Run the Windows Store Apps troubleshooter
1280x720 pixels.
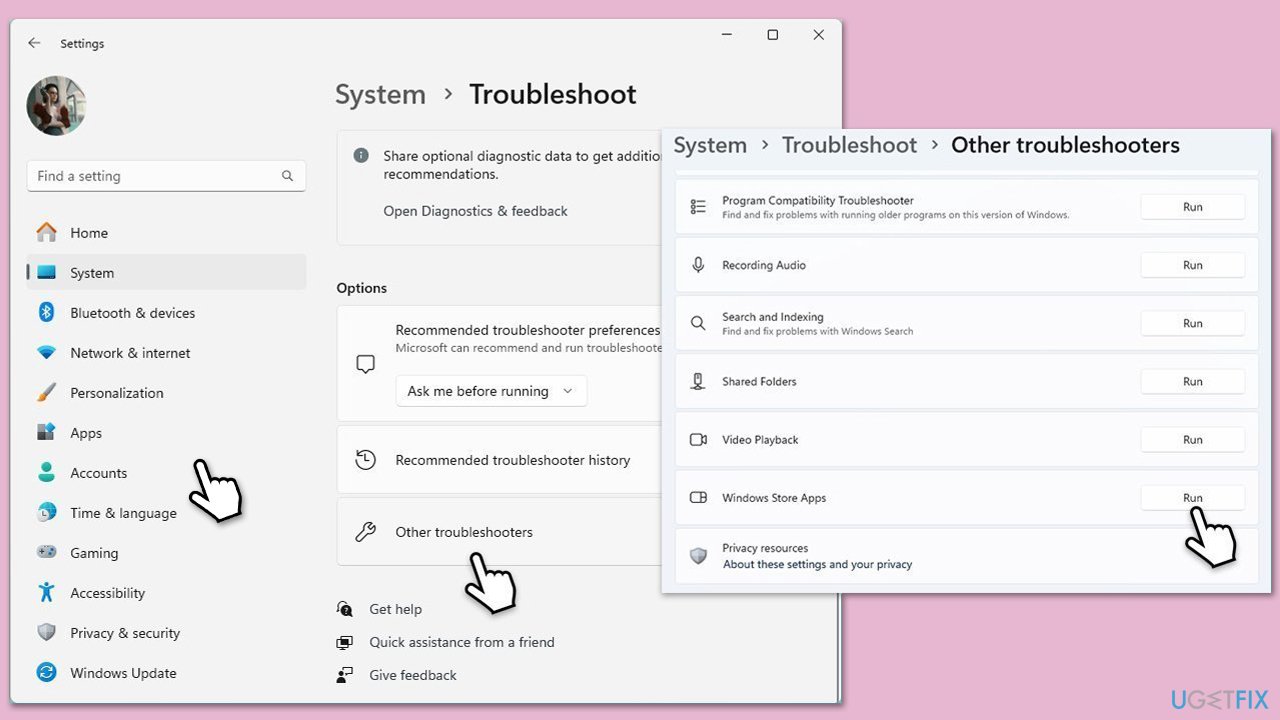click(1193, 497)
